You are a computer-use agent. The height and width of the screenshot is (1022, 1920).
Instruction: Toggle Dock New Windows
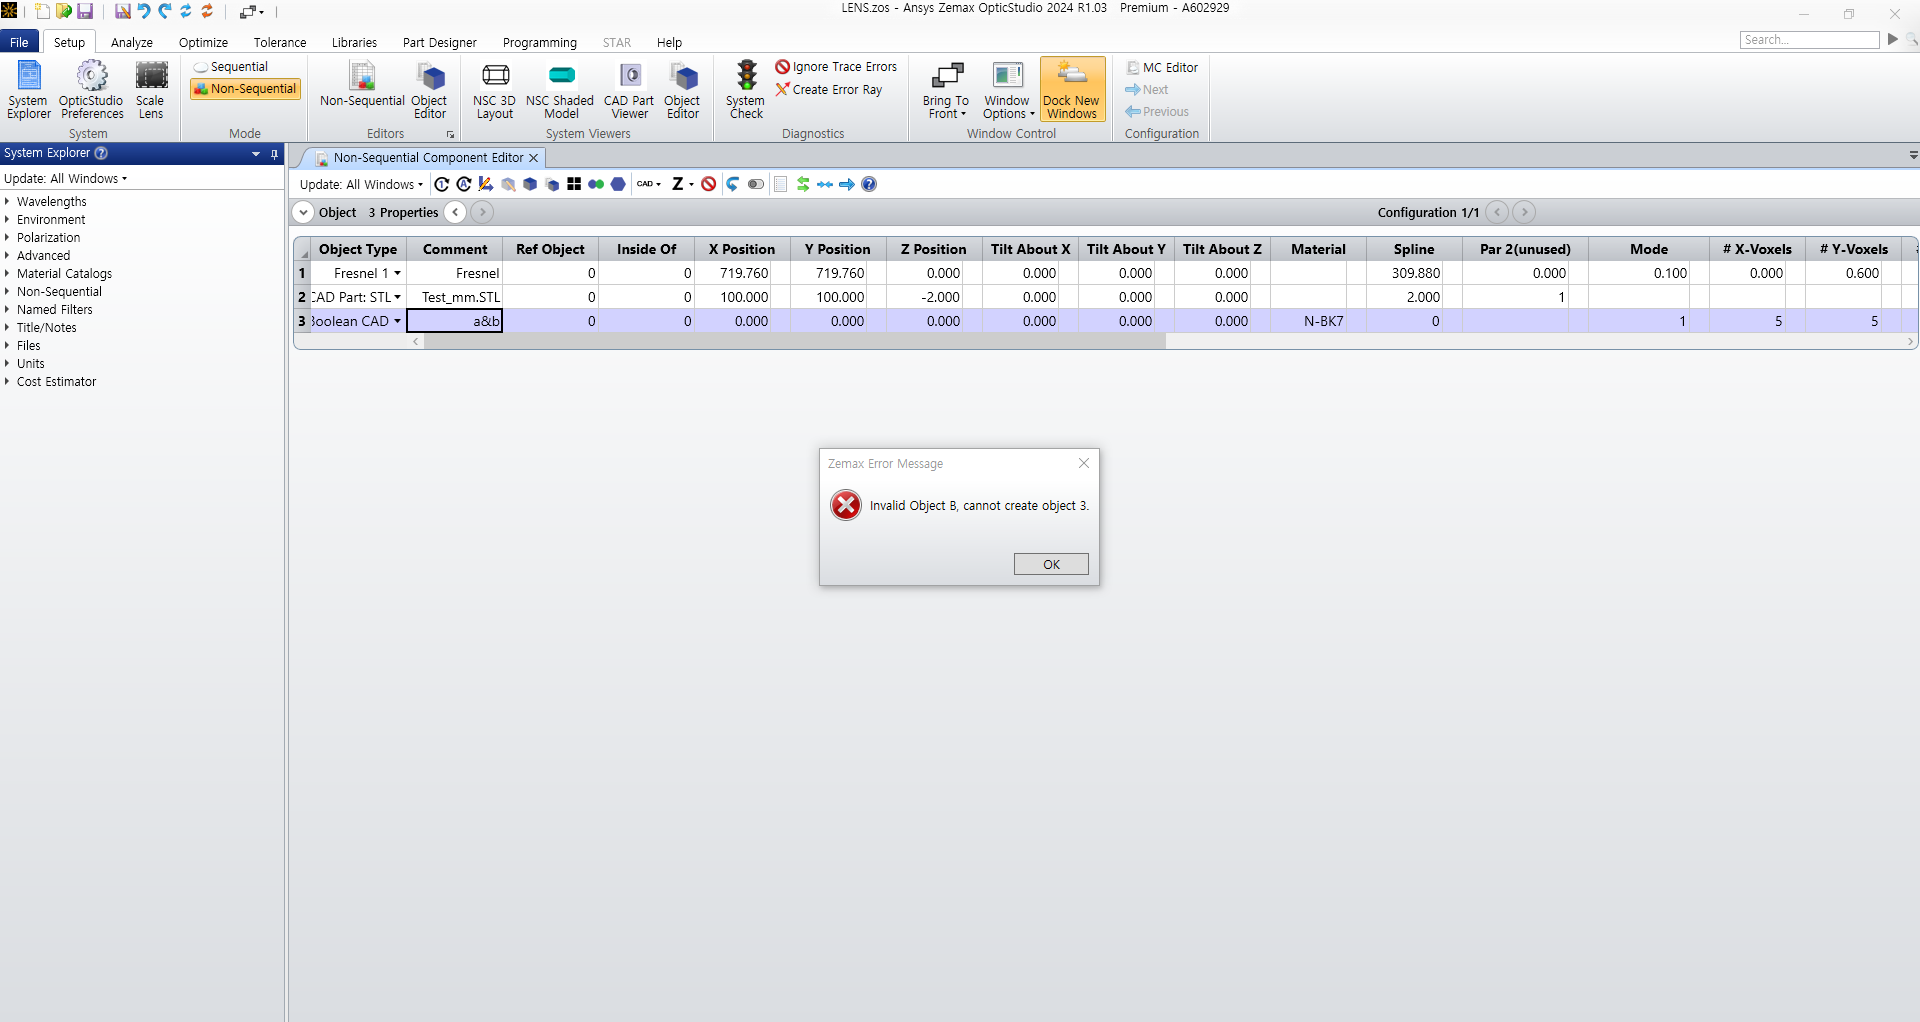point(1072,90)
